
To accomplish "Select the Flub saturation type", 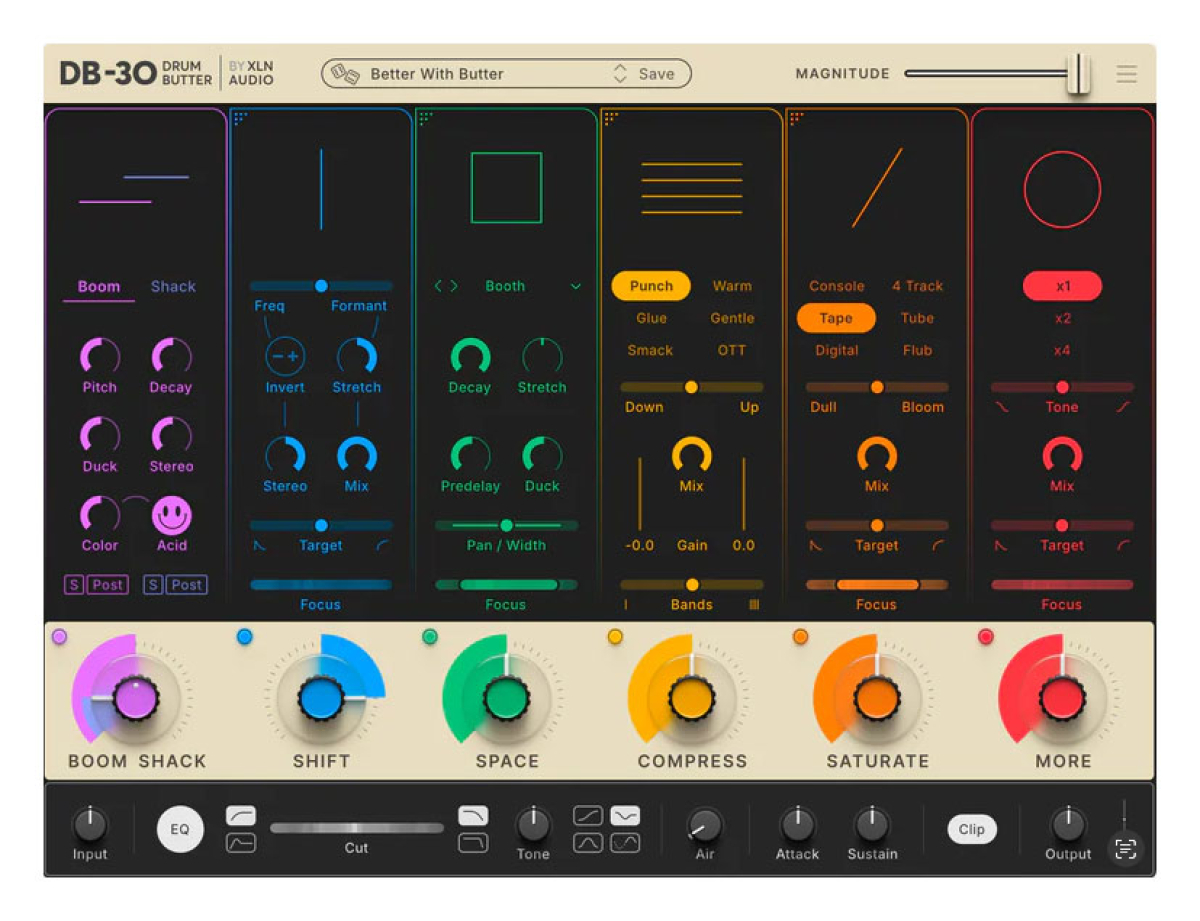I will (917, 350).
